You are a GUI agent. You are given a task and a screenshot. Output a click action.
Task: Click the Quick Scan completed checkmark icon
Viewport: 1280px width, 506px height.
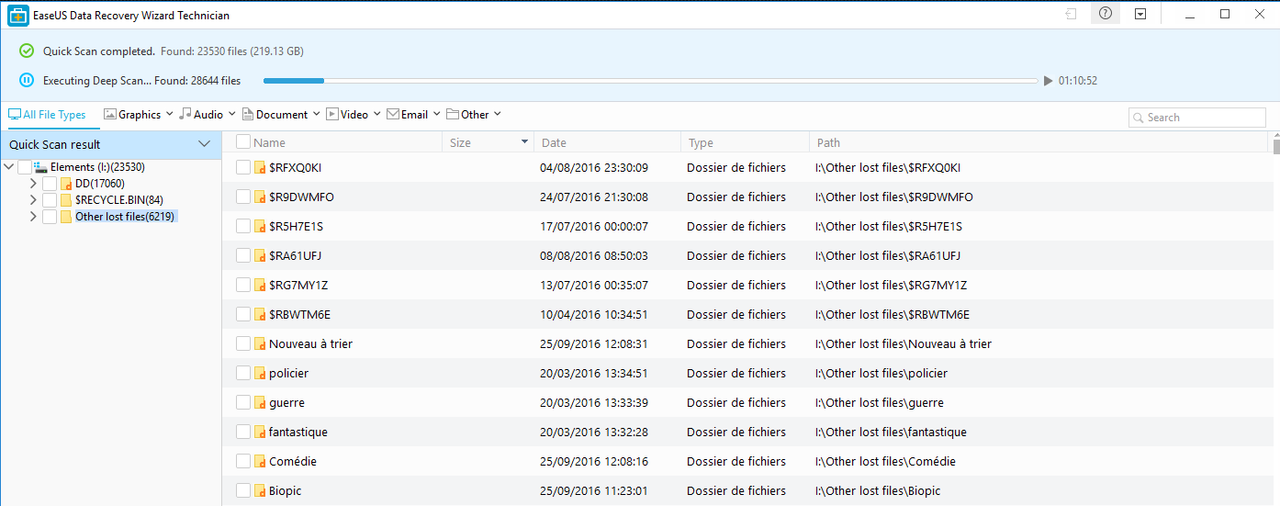click(x=26, y=51)
